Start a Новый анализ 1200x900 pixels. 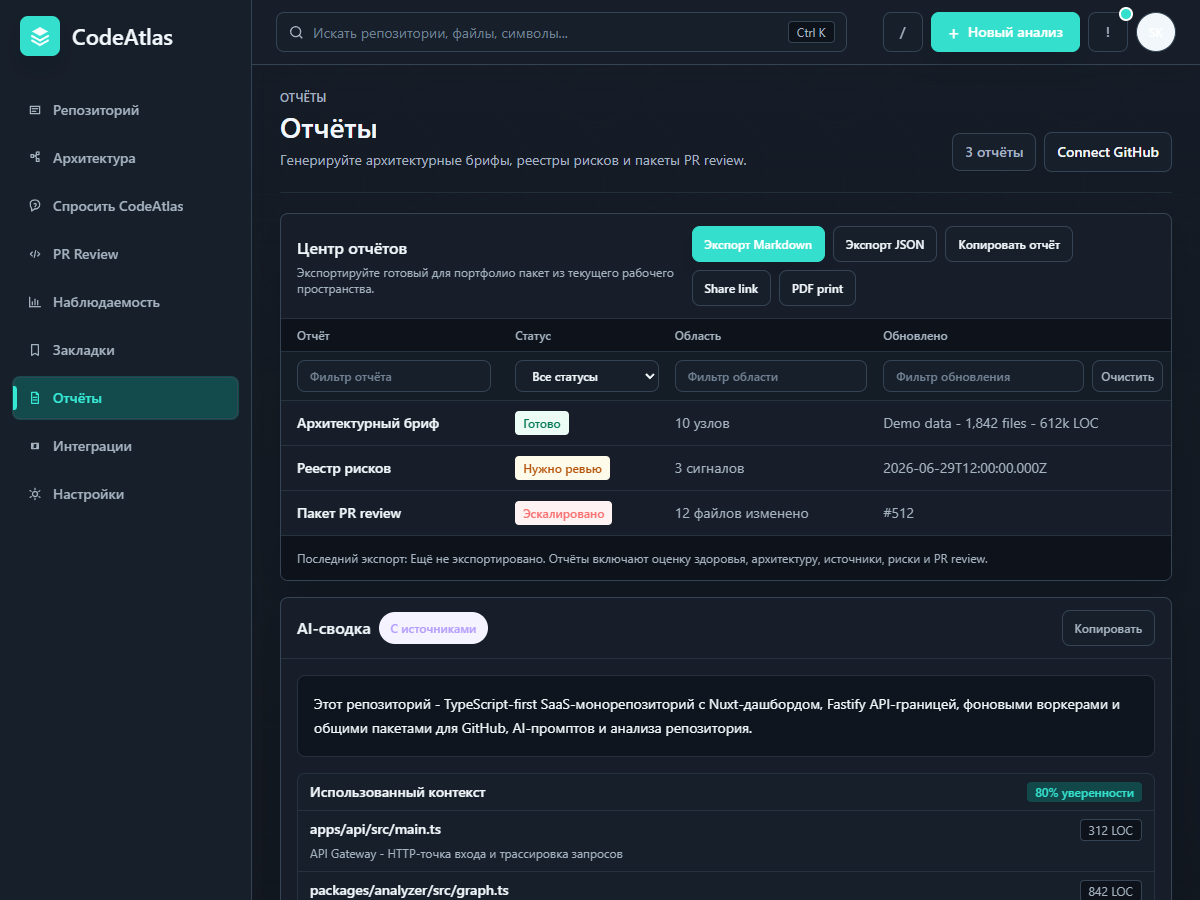point(1005,32)
